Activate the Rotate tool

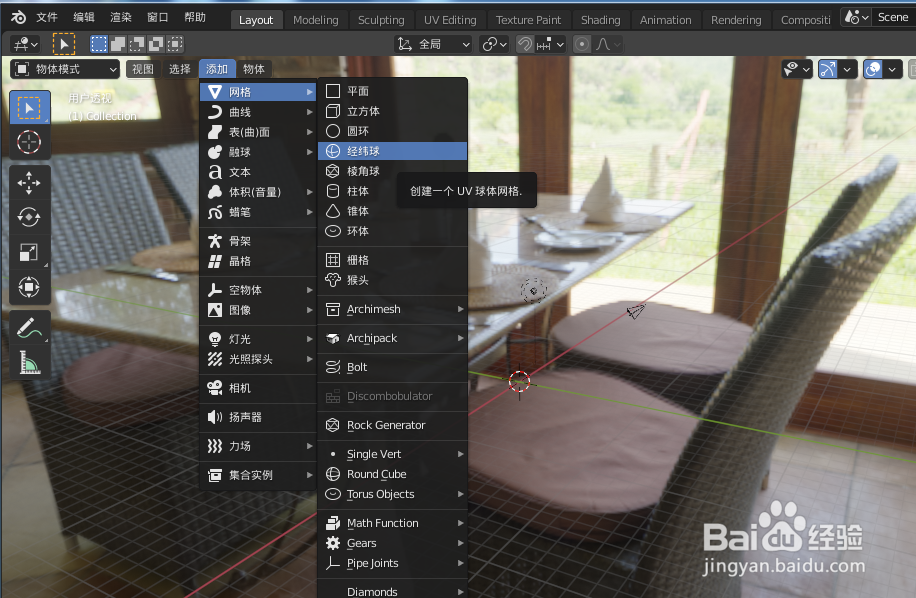coord(28,217)
